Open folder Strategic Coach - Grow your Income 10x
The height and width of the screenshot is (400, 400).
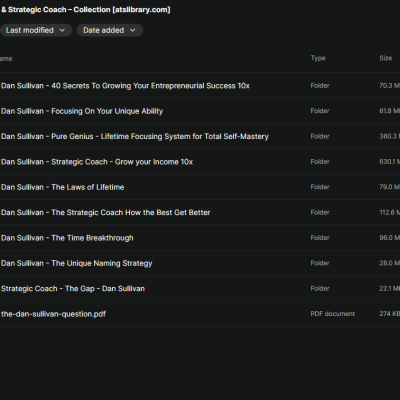point(97,162)
